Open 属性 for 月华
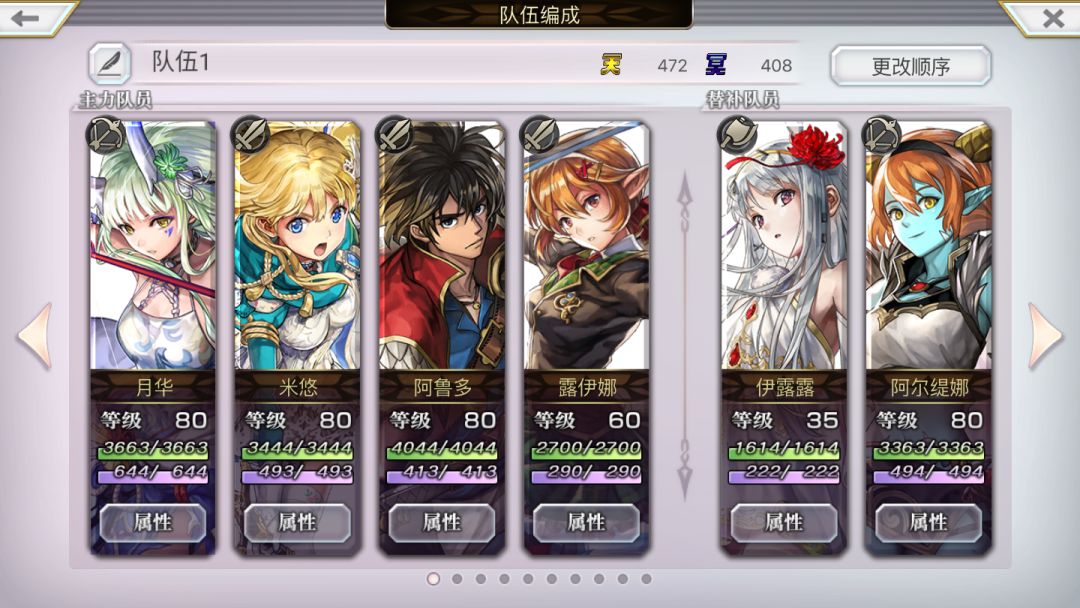 152,523
